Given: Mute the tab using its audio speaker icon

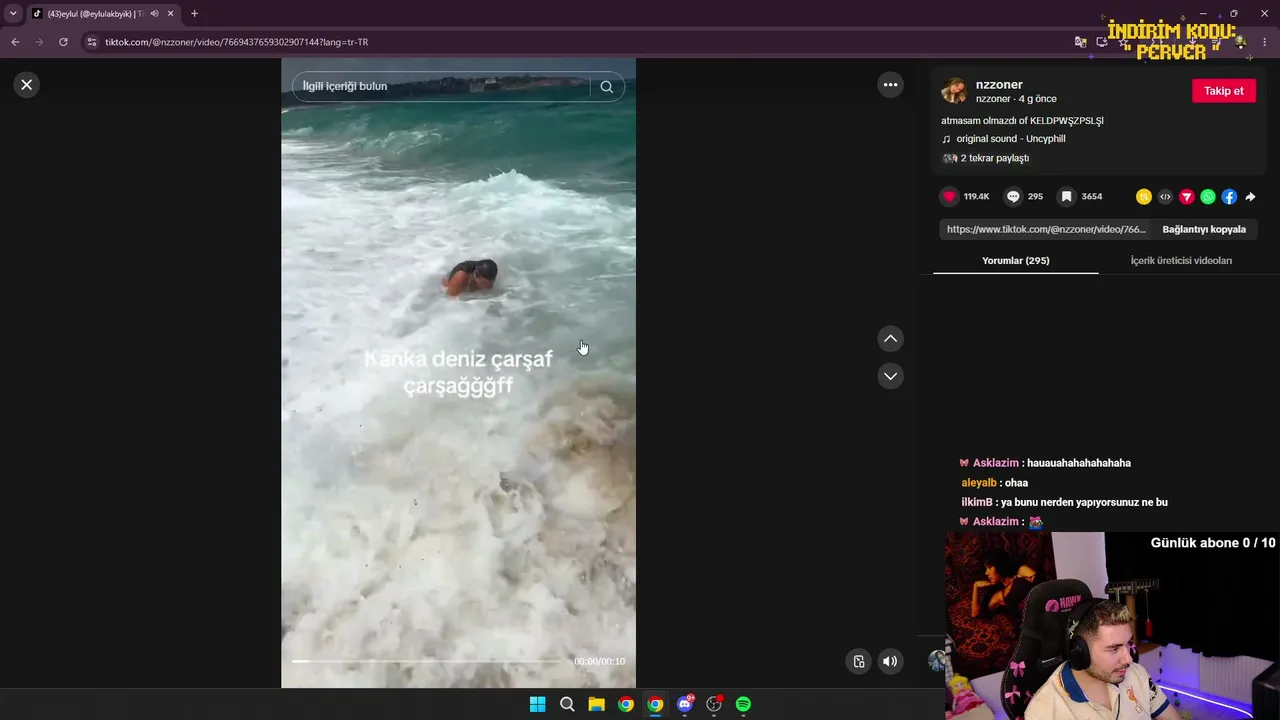Looking at the screenshot, I should (x=154, y=14).
